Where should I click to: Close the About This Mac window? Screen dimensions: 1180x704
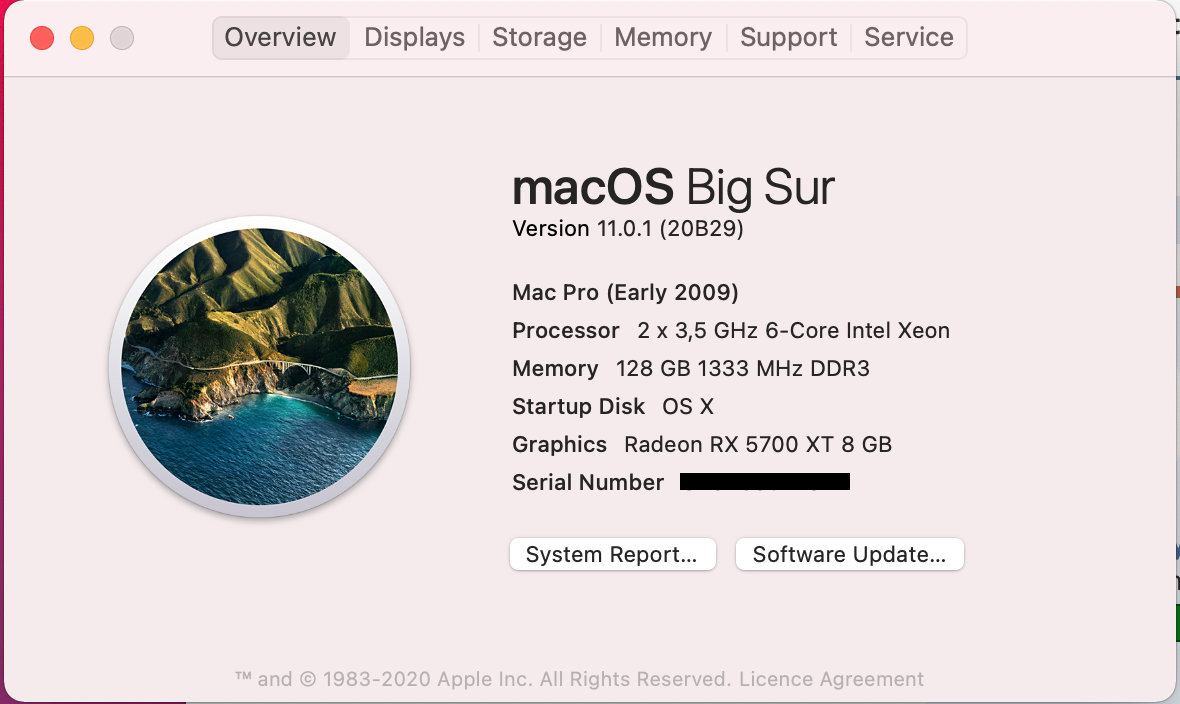tap(42, 38)
